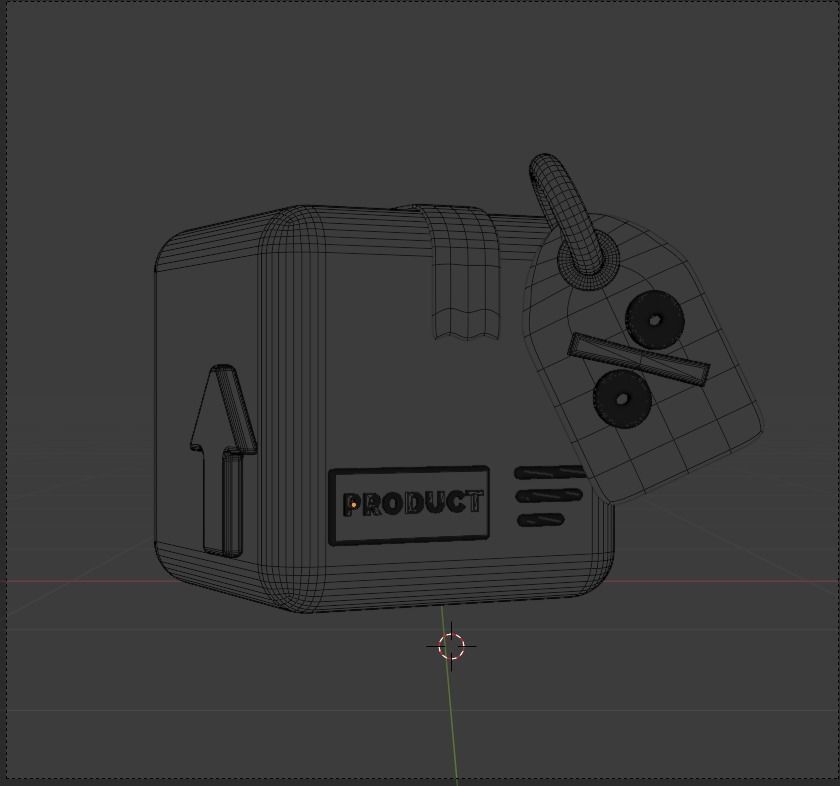Select the lower circle of the percent sign
Screen dimensions: 840x786
622,399
